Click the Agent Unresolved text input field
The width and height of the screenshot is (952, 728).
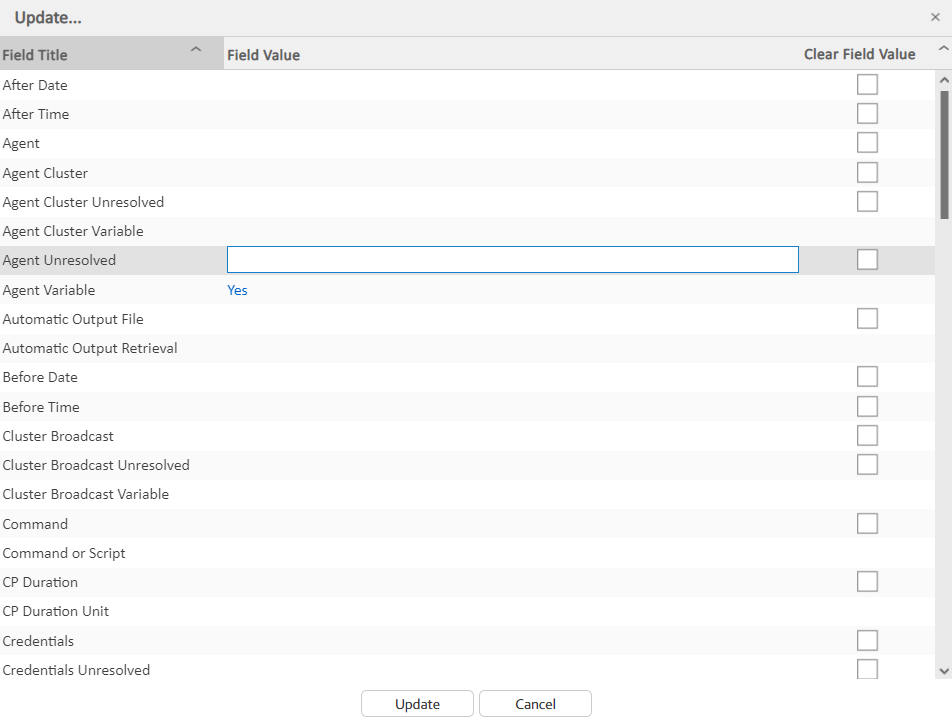pos(512,260)
